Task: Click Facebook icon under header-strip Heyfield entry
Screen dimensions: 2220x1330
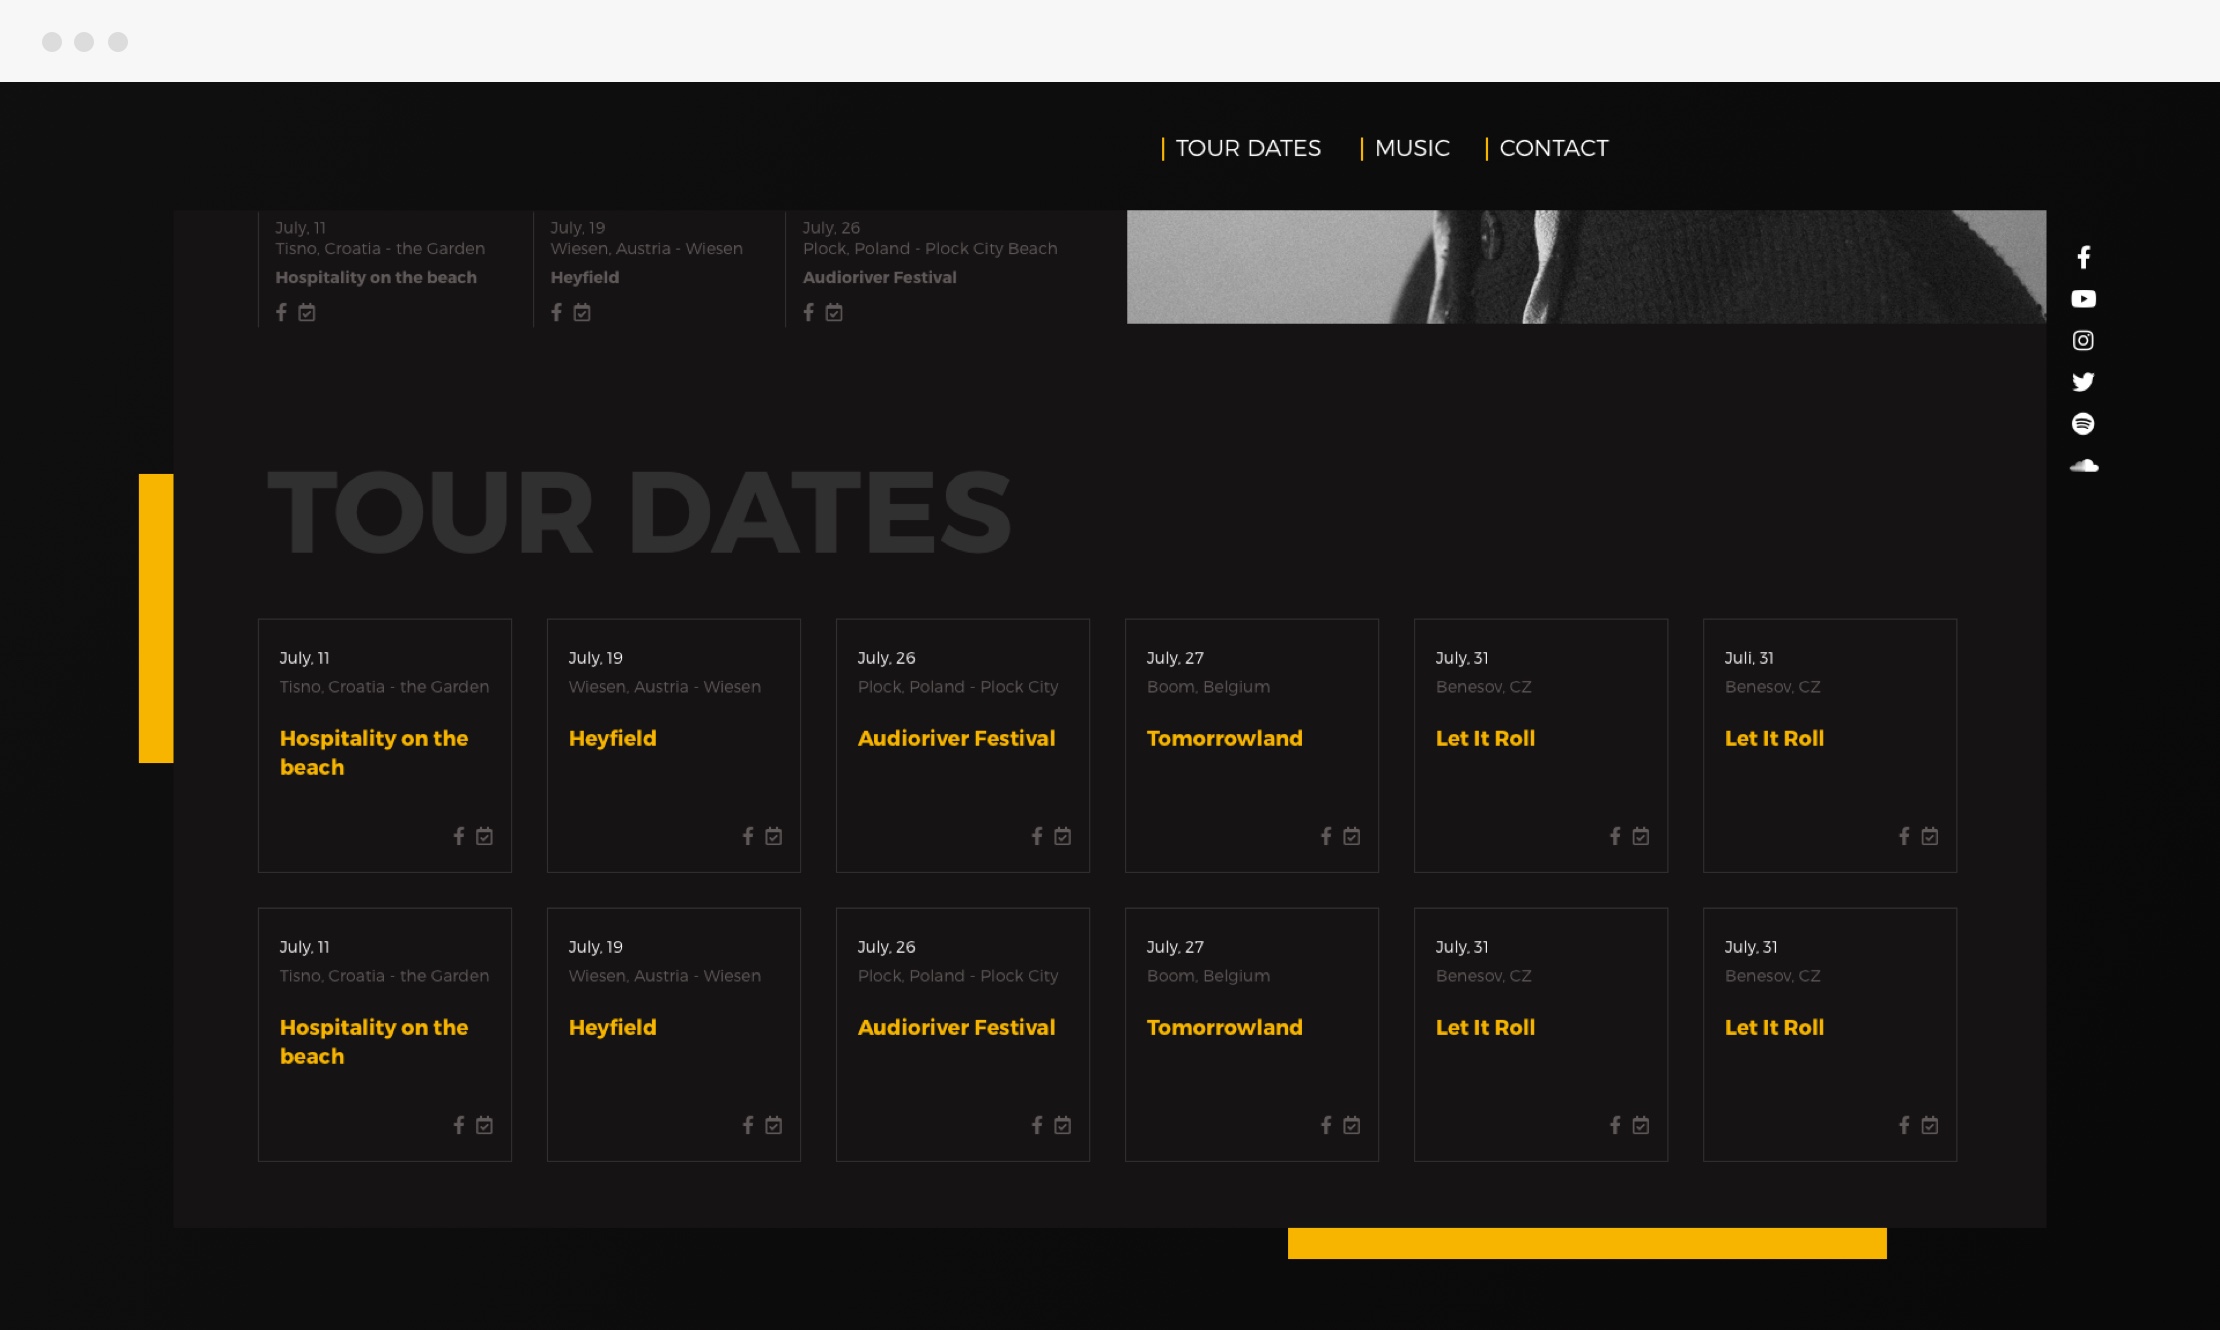Action: 557,313
